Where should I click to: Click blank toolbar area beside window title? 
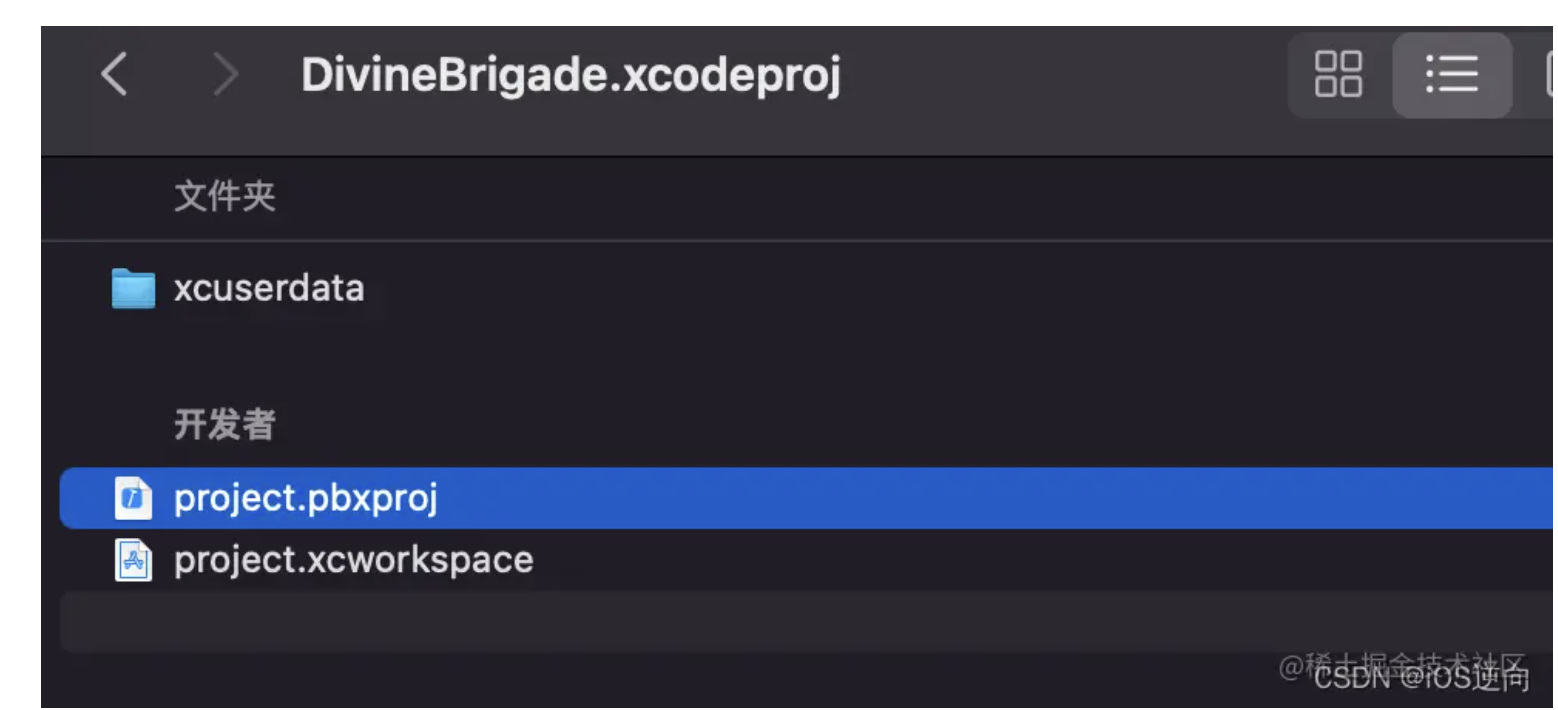click(1060, 75)
